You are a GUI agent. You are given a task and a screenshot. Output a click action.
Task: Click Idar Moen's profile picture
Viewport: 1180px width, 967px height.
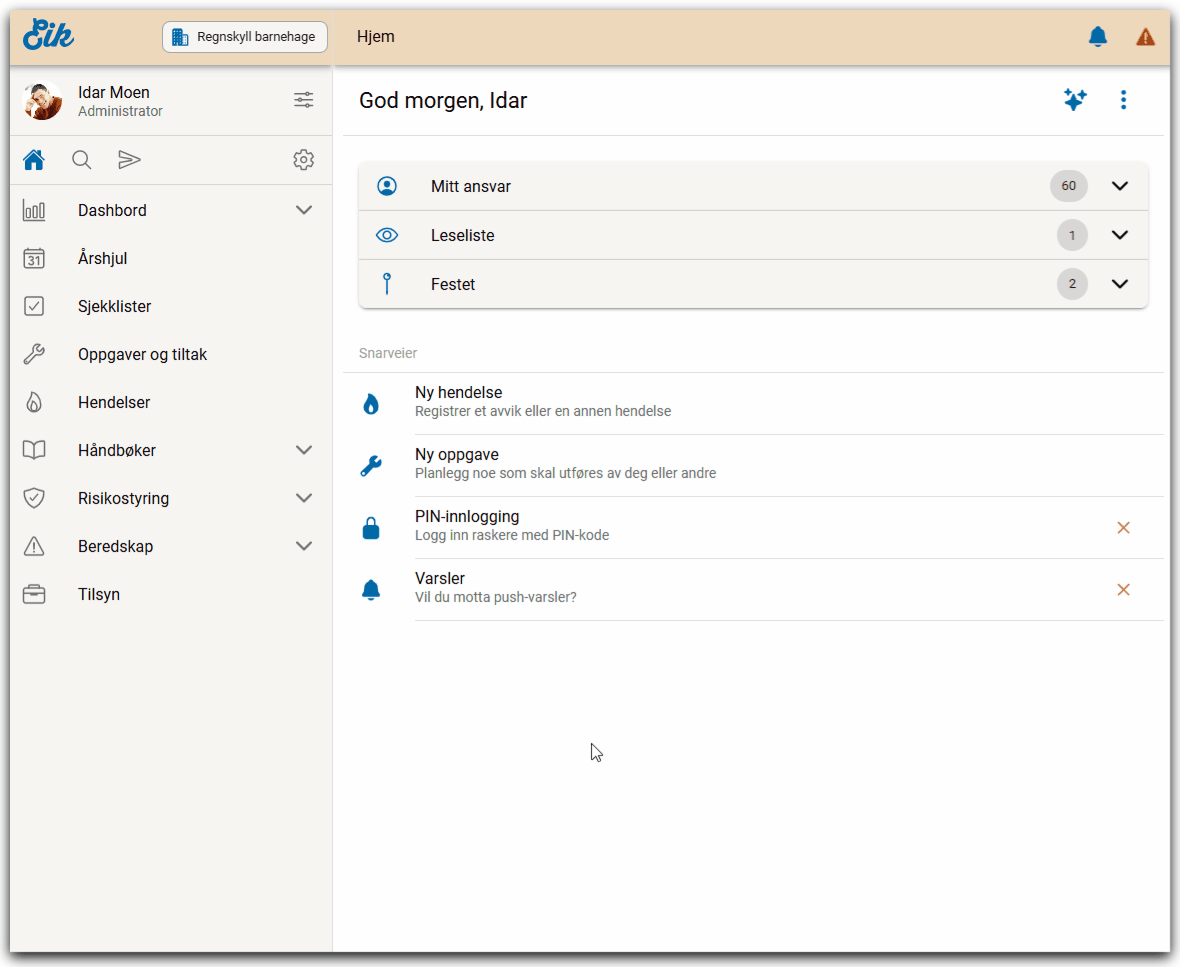(43, 101)
